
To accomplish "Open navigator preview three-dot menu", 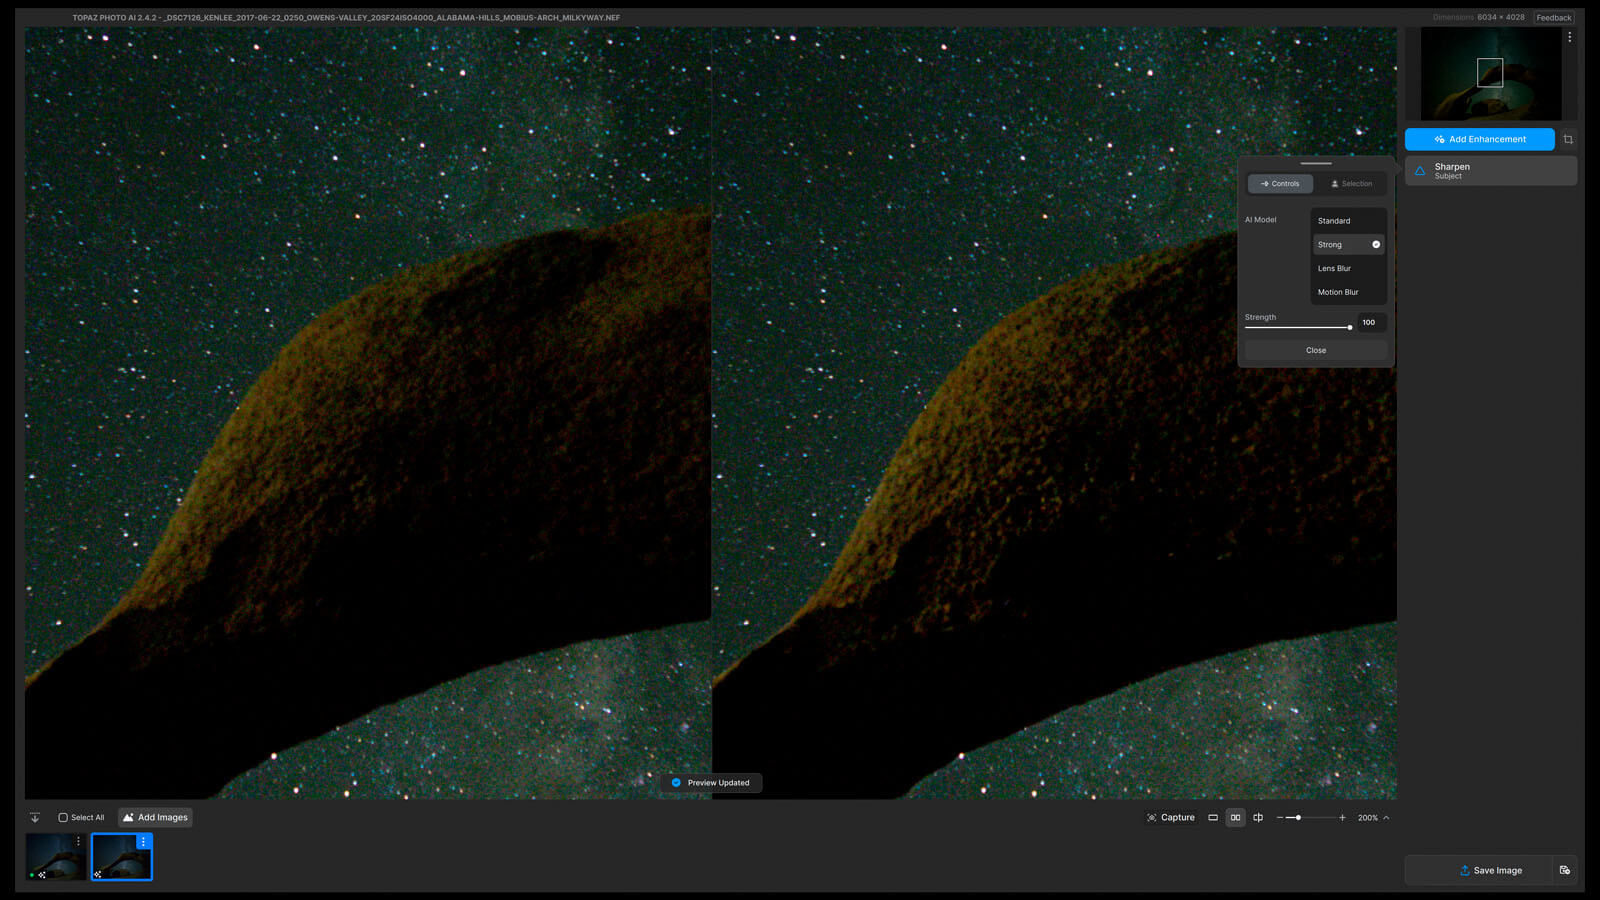I will click(1569, 37).
